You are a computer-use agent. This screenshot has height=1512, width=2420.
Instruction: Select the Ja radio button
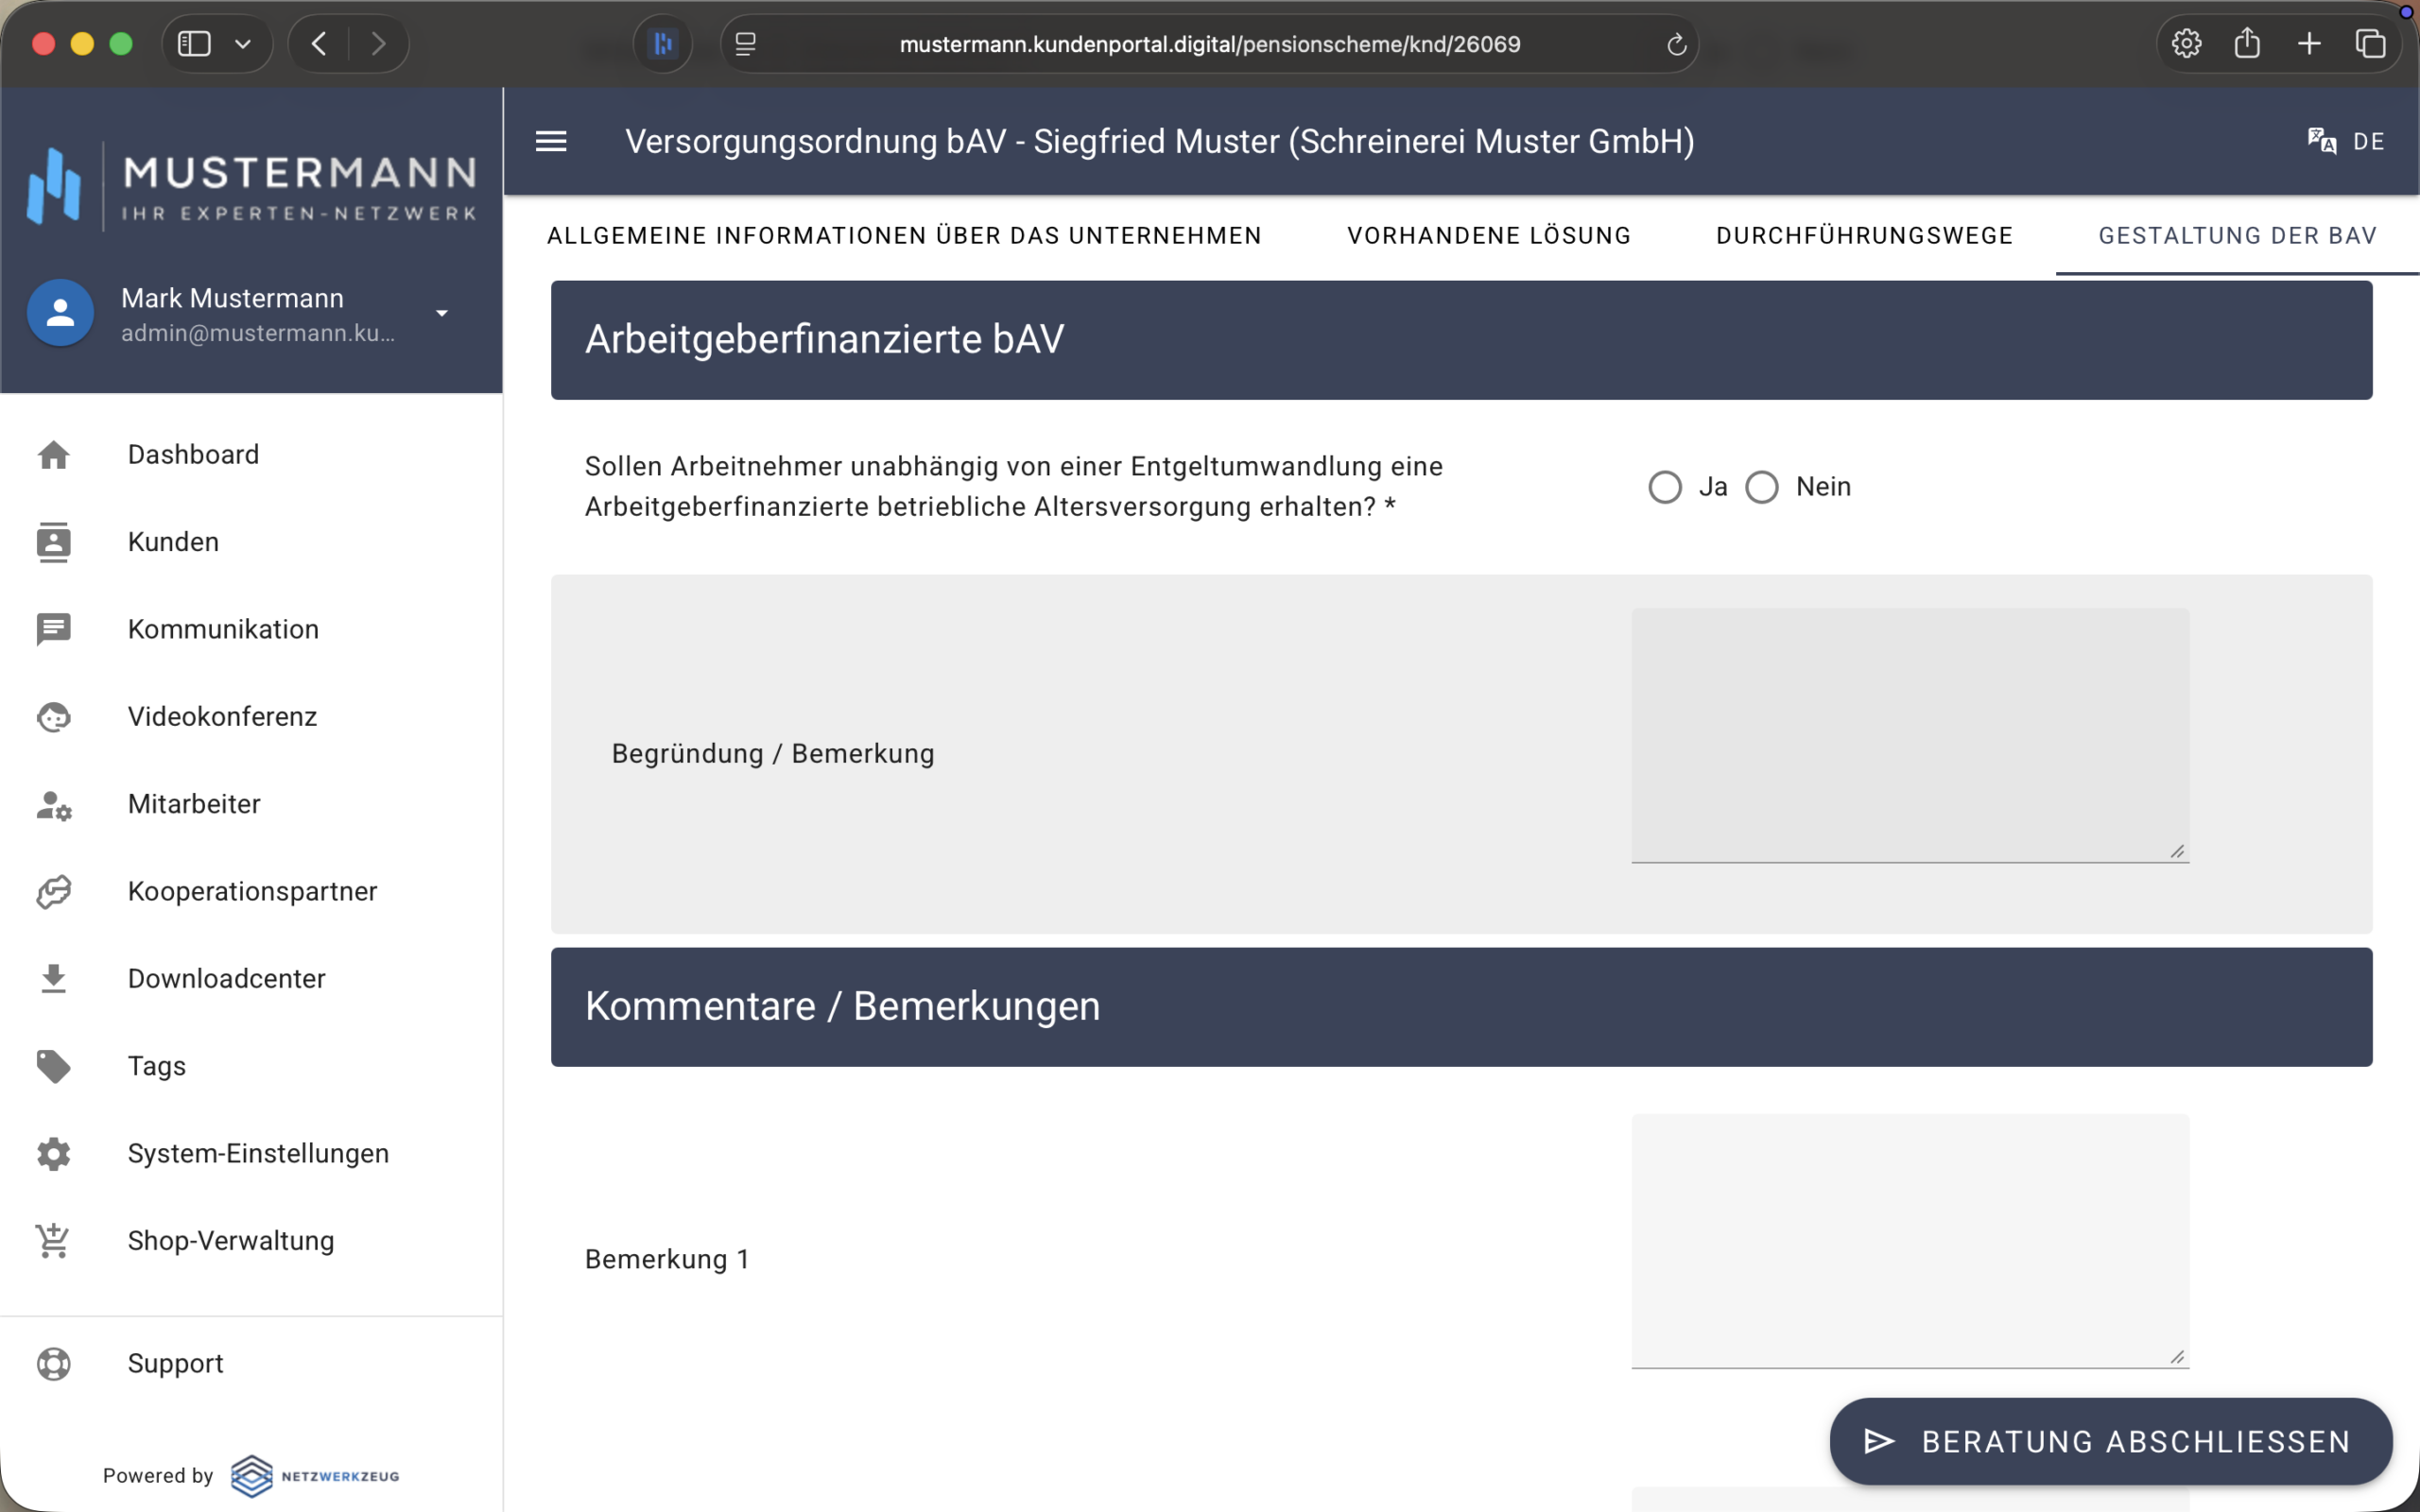tap(1665, 487)
